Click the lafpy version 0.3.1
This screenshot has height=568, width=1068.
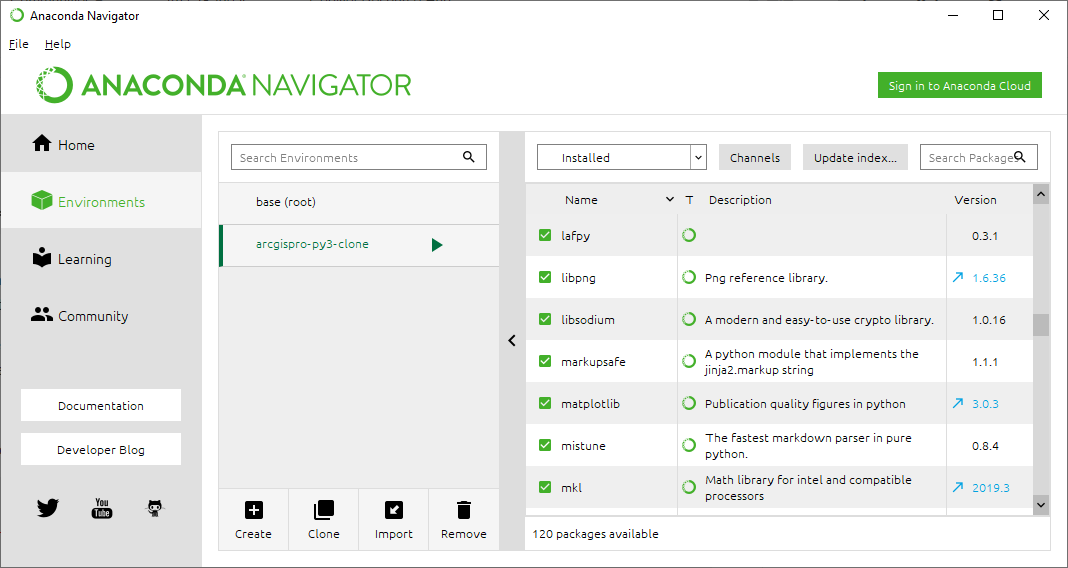tap(985, 236)
